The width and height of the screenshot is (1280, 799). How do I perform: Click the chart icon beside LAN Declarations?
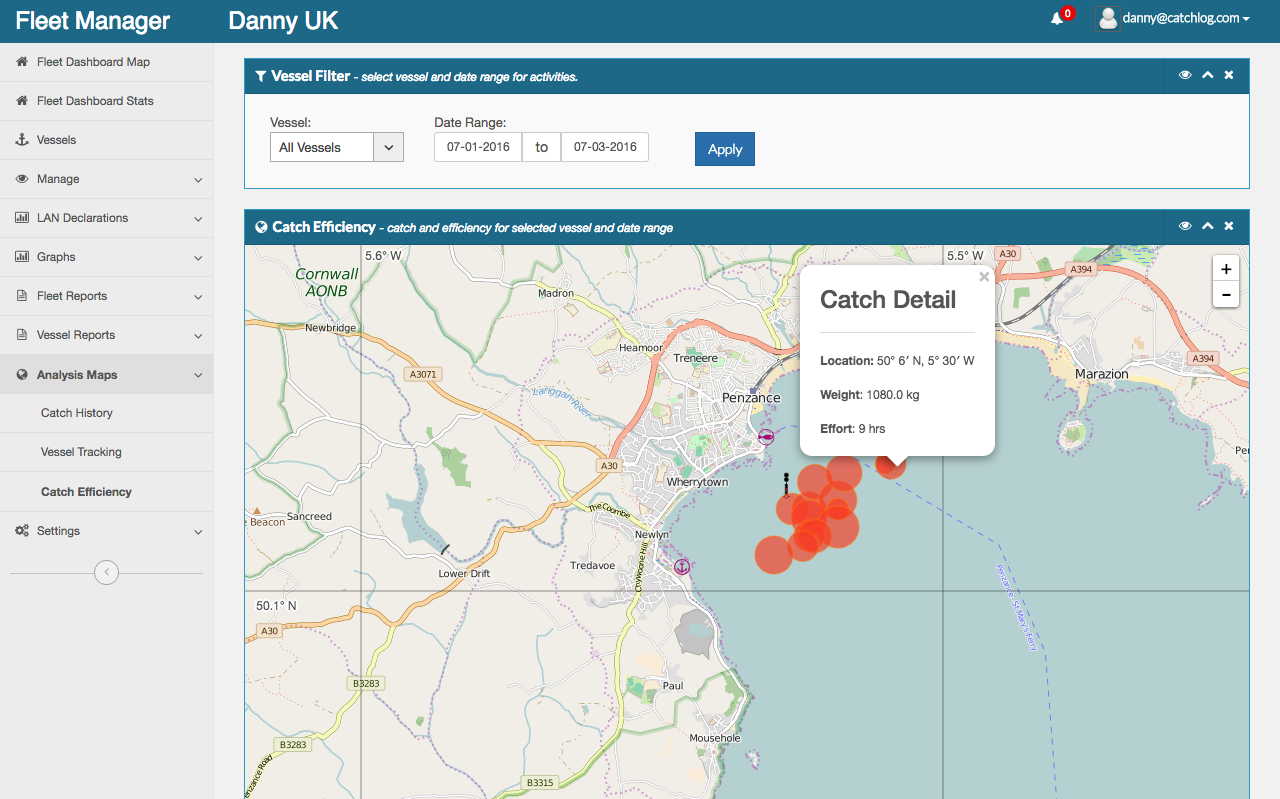(22, 218)
